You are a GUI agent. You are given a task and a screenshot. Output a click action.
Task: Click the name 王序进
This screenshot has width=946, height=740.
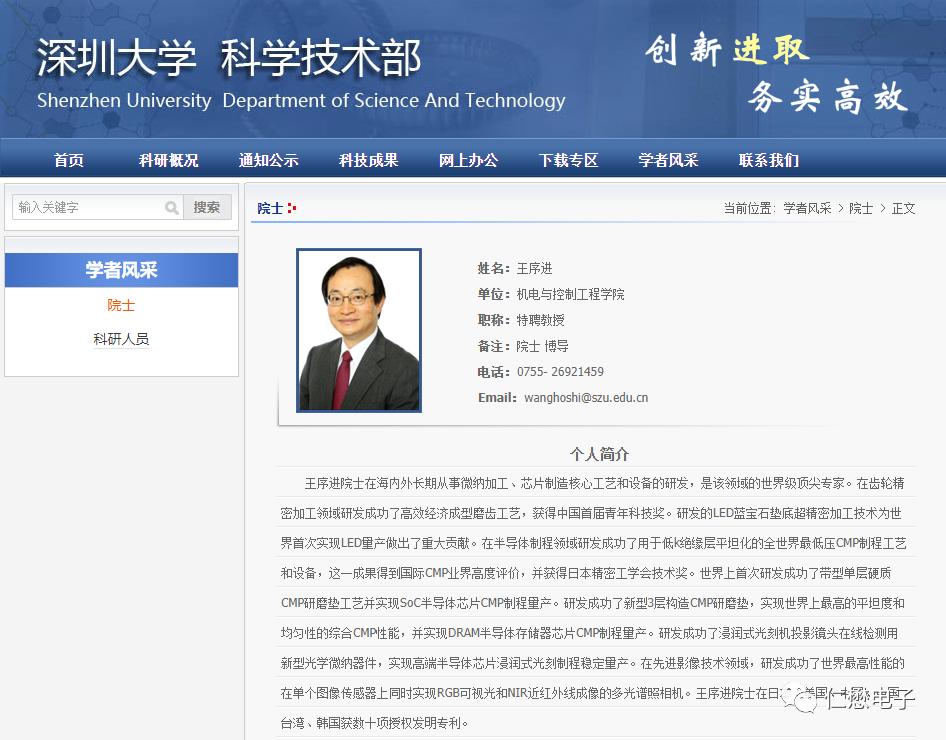tap(535, 268)
